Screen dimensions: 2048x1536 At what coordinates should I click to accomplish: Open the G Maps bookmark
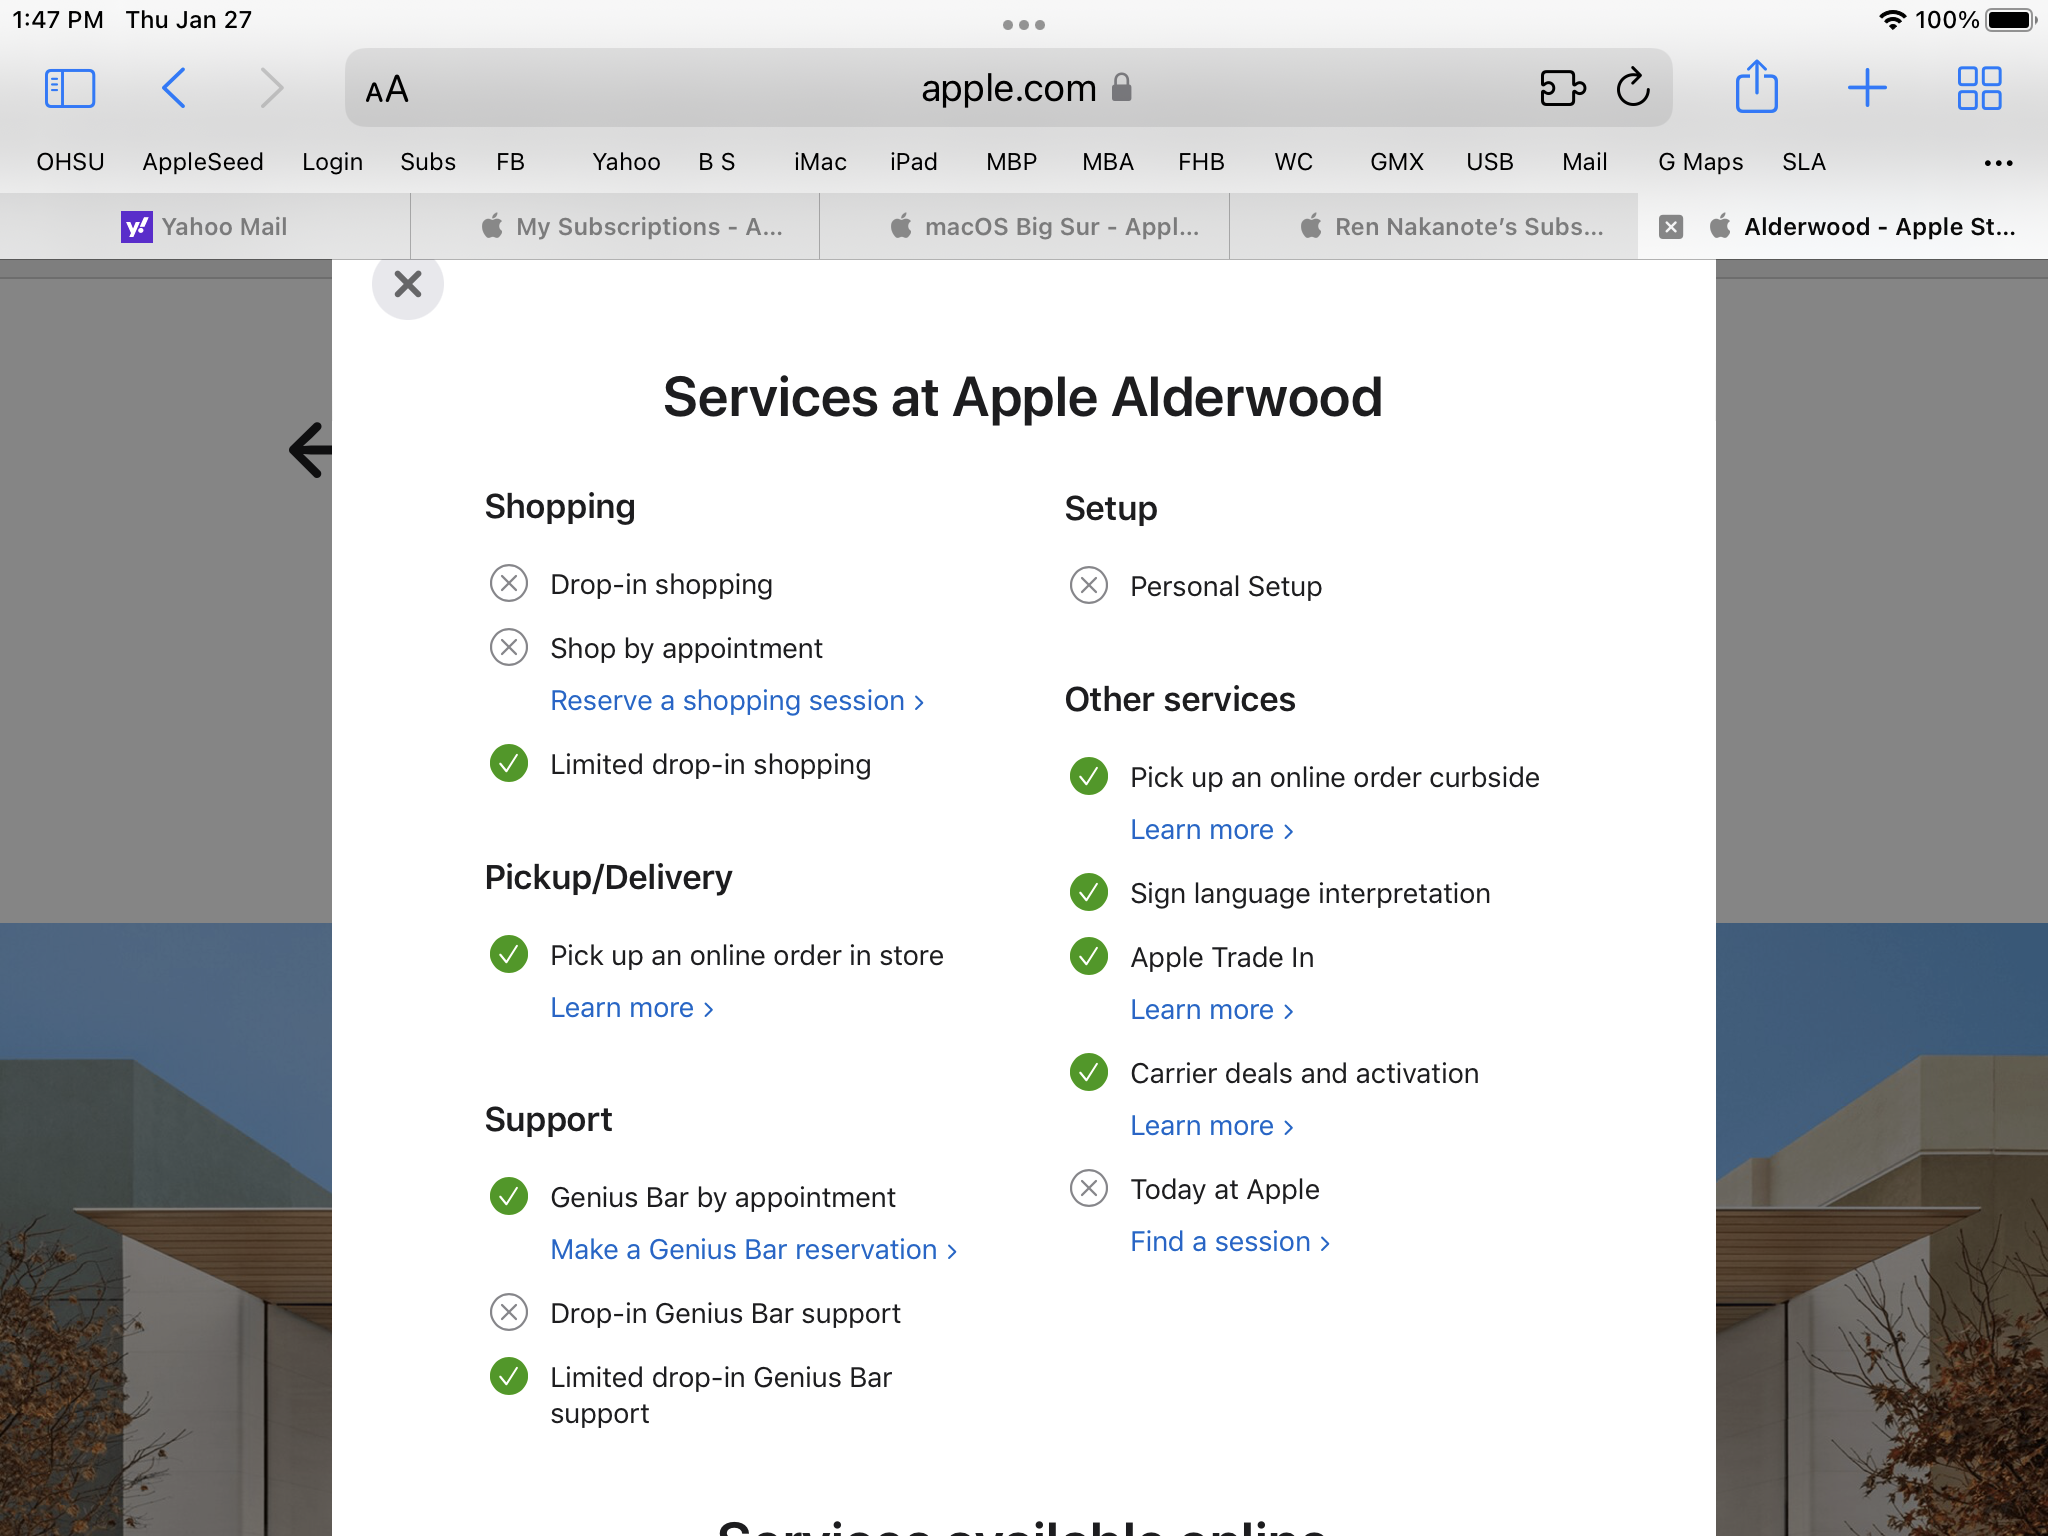coord(1700,162)
